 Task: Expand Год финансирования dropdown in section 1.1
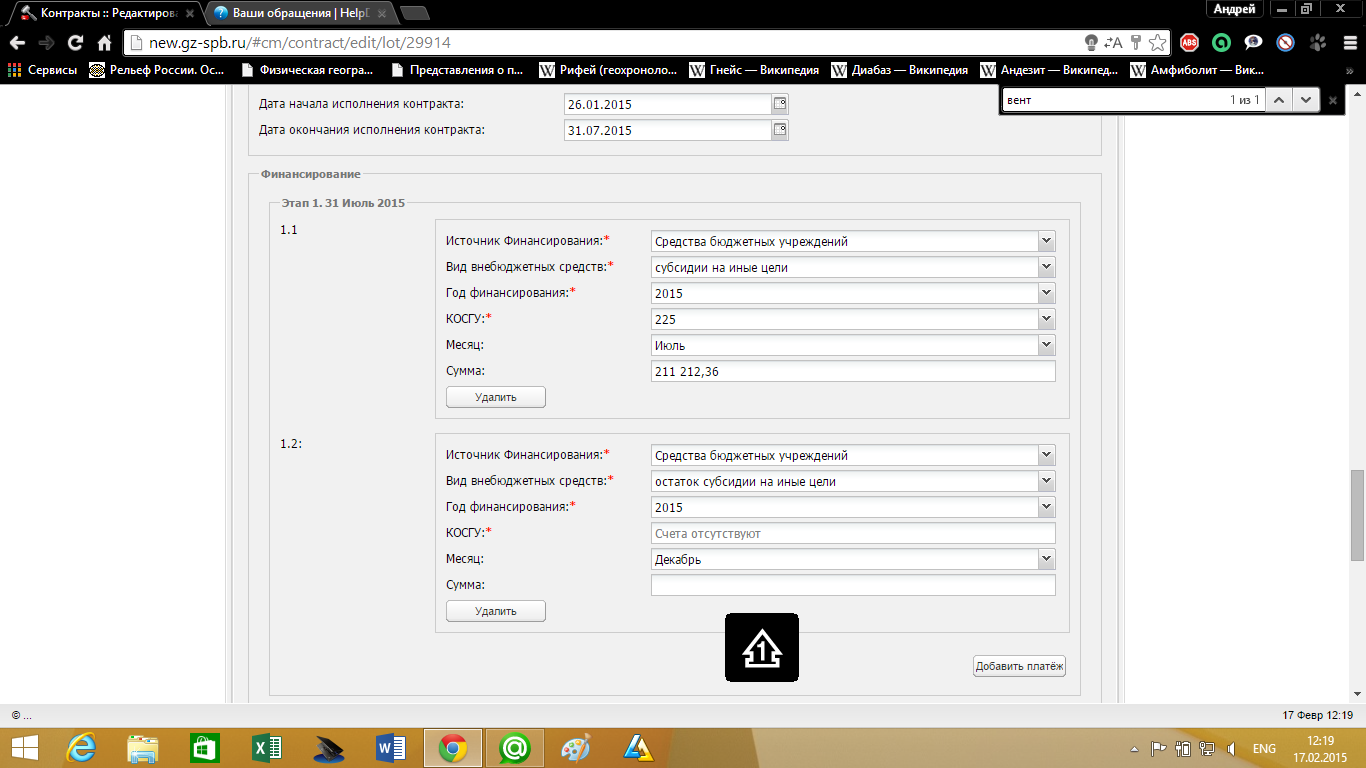1046,293
